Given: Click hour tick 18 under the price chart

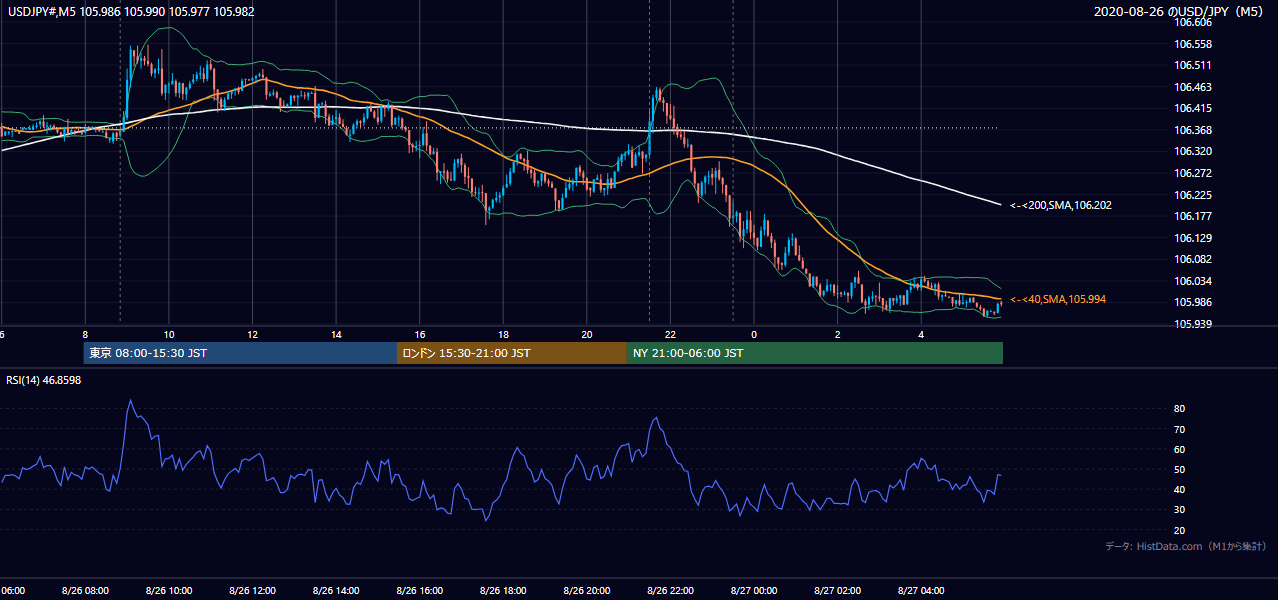Looking at the screenshot, I should [x=503, y=335].
